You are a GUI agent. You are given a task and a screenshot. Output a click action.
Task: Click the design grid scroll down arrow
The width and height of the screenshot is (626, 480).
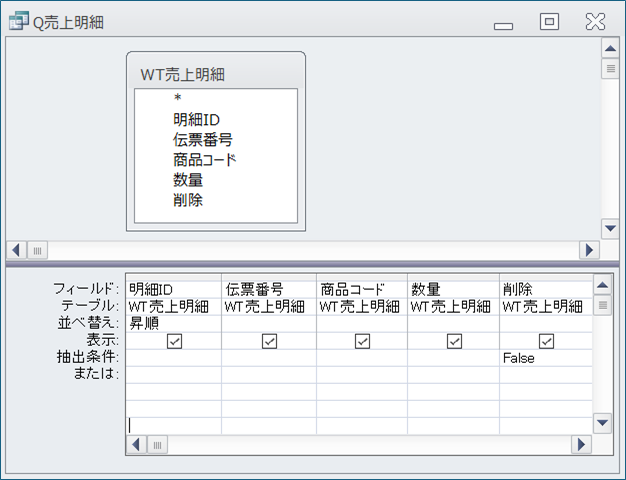point(602,423)
